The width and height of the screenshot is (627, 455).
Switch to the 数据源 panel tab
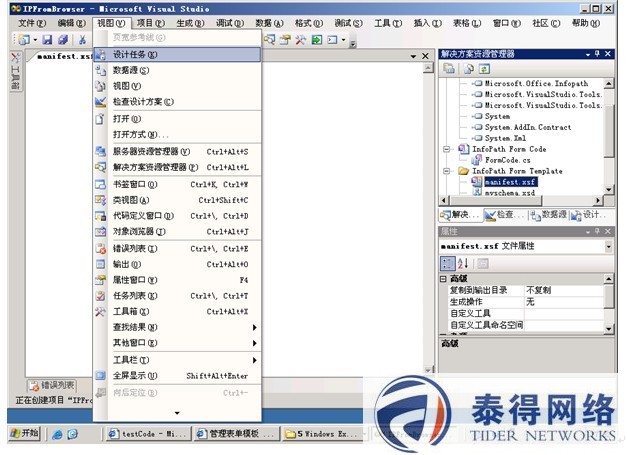click(548, 215)
